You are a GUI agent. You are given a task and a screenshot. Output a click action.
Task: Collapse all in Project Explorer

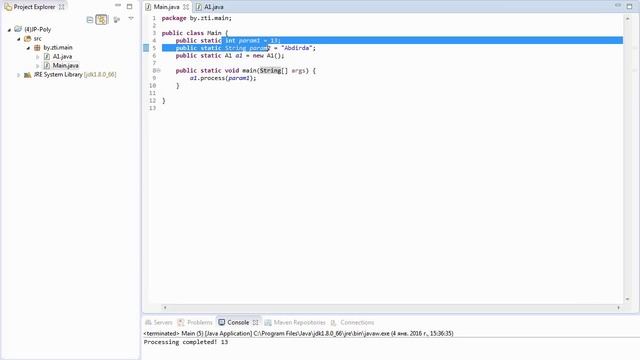[90, 20]
